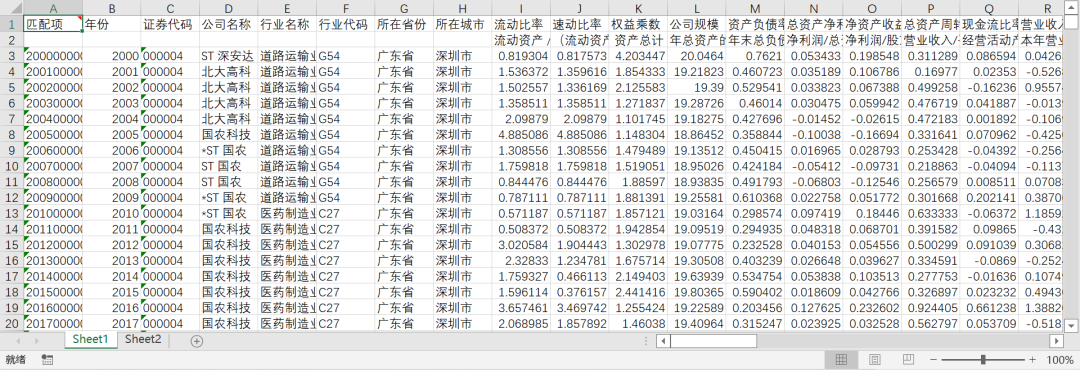Click the zoom in plus button
The image size is (1080, 370).
pos(1032,360)
